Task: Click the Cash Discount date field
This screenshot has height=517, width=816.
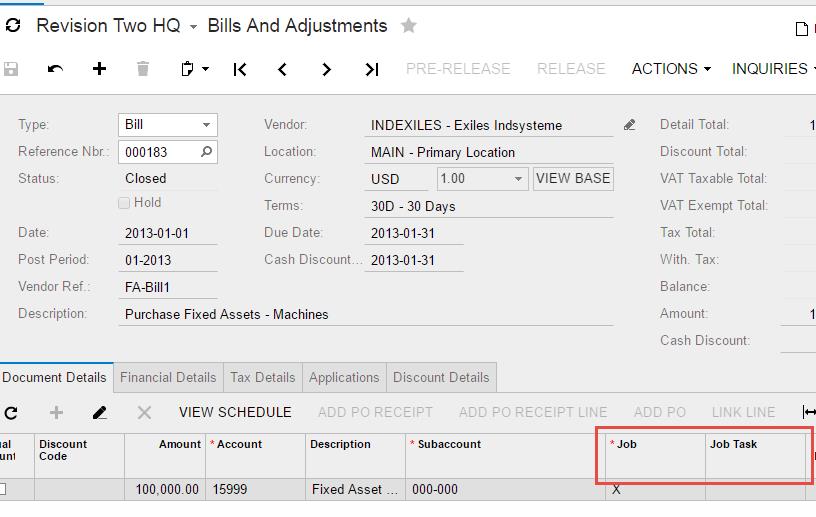Action: [414, 260]
